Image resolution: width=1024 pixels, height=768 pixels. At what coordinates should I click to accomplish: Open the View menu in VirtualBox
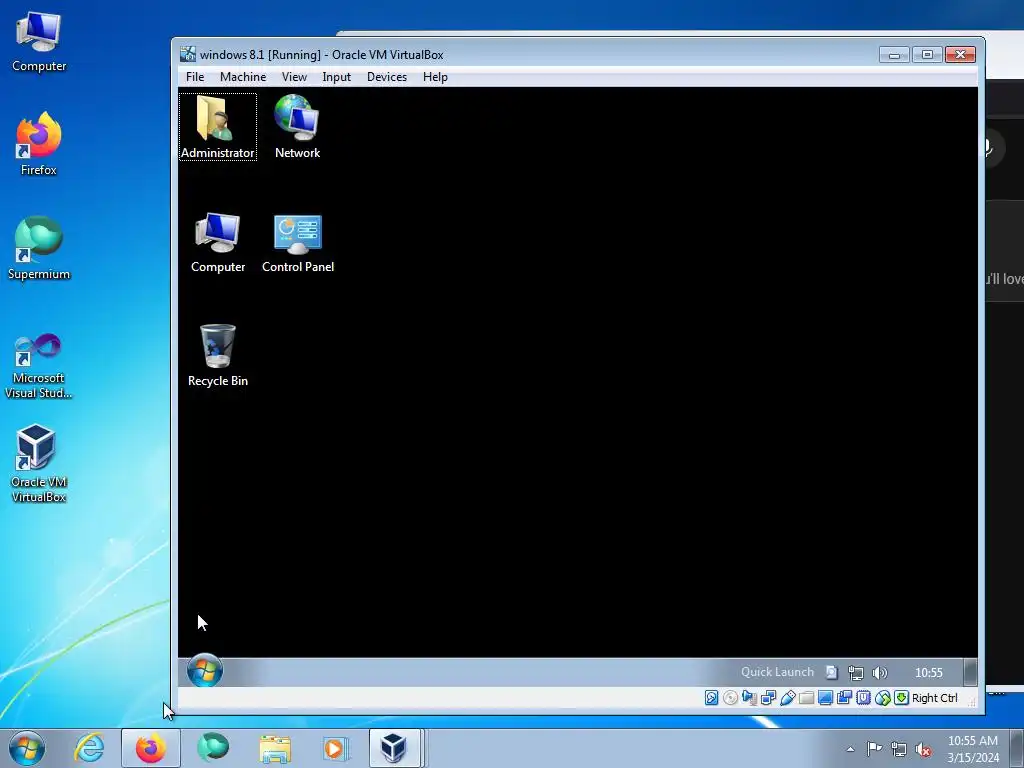294,77
